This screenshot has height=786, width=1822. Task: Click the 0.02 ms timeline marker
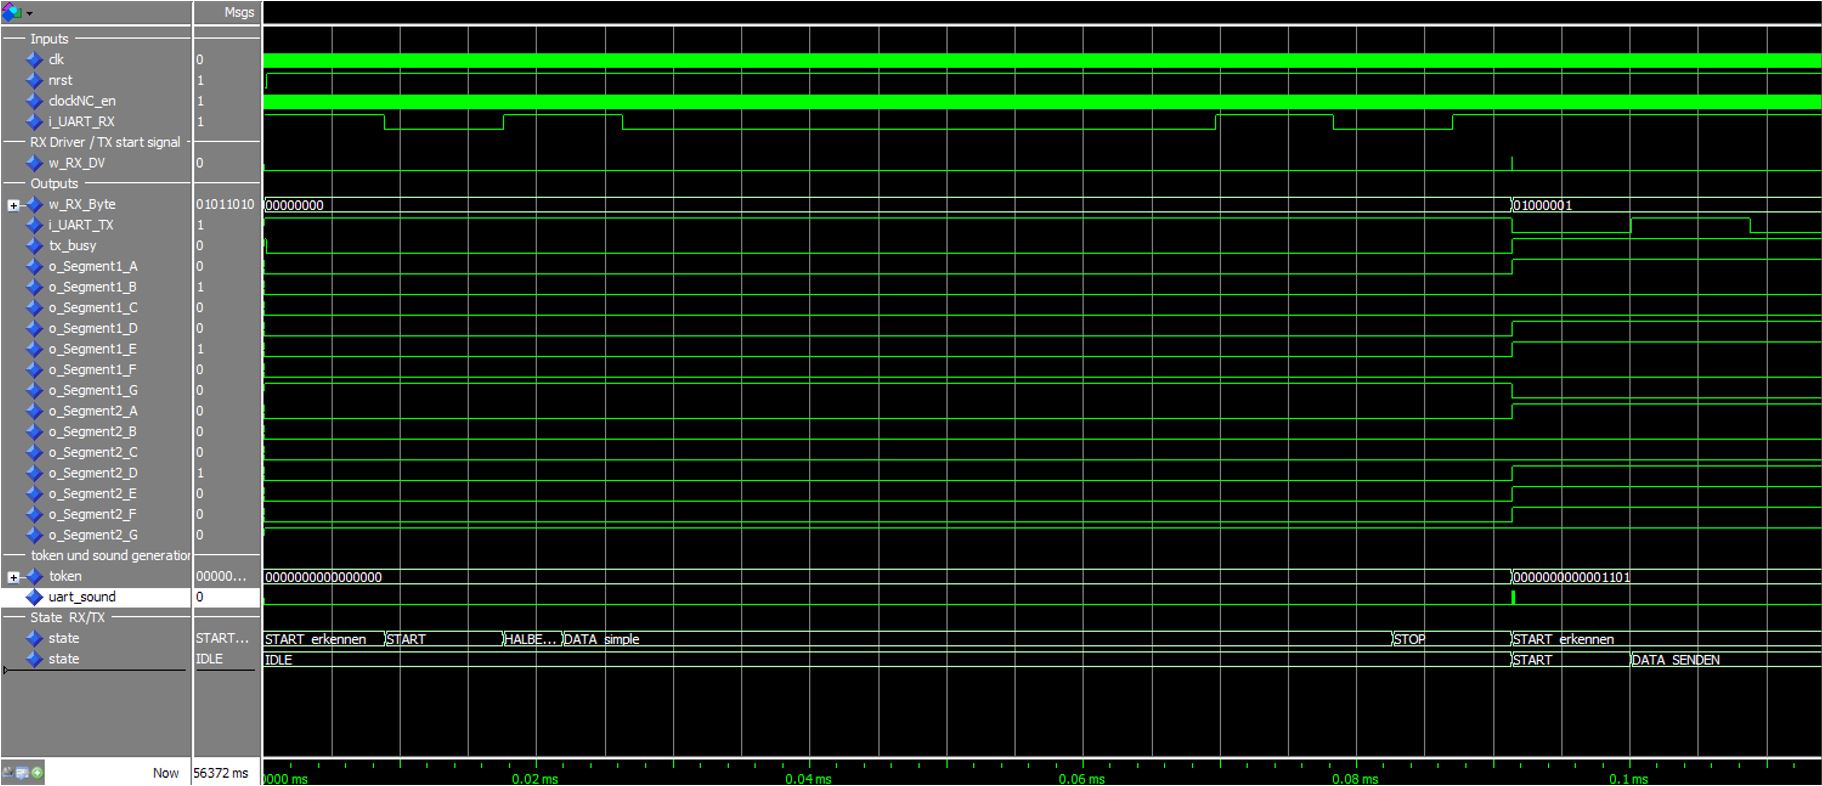point(535,778)
